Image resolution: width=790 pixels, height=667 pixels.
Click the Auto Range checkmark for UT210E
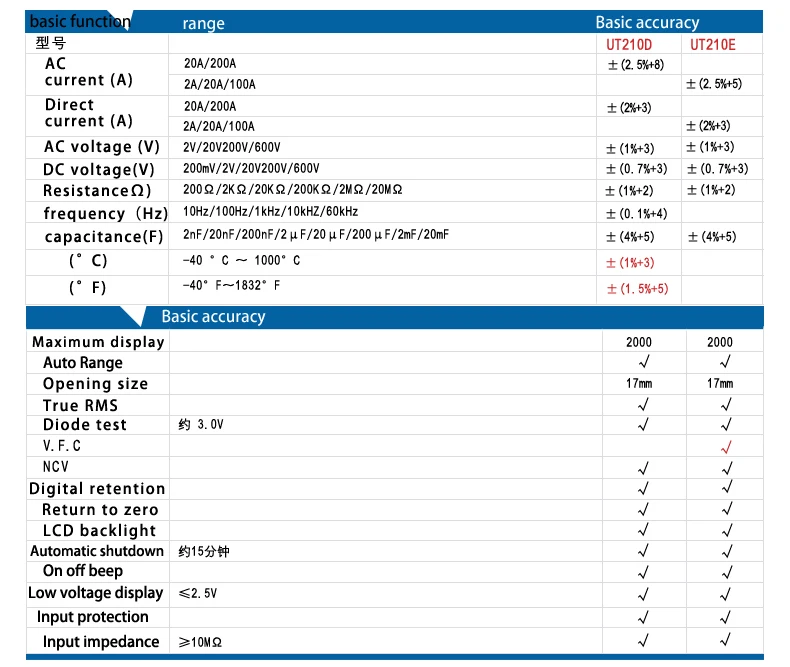(726, 361)
